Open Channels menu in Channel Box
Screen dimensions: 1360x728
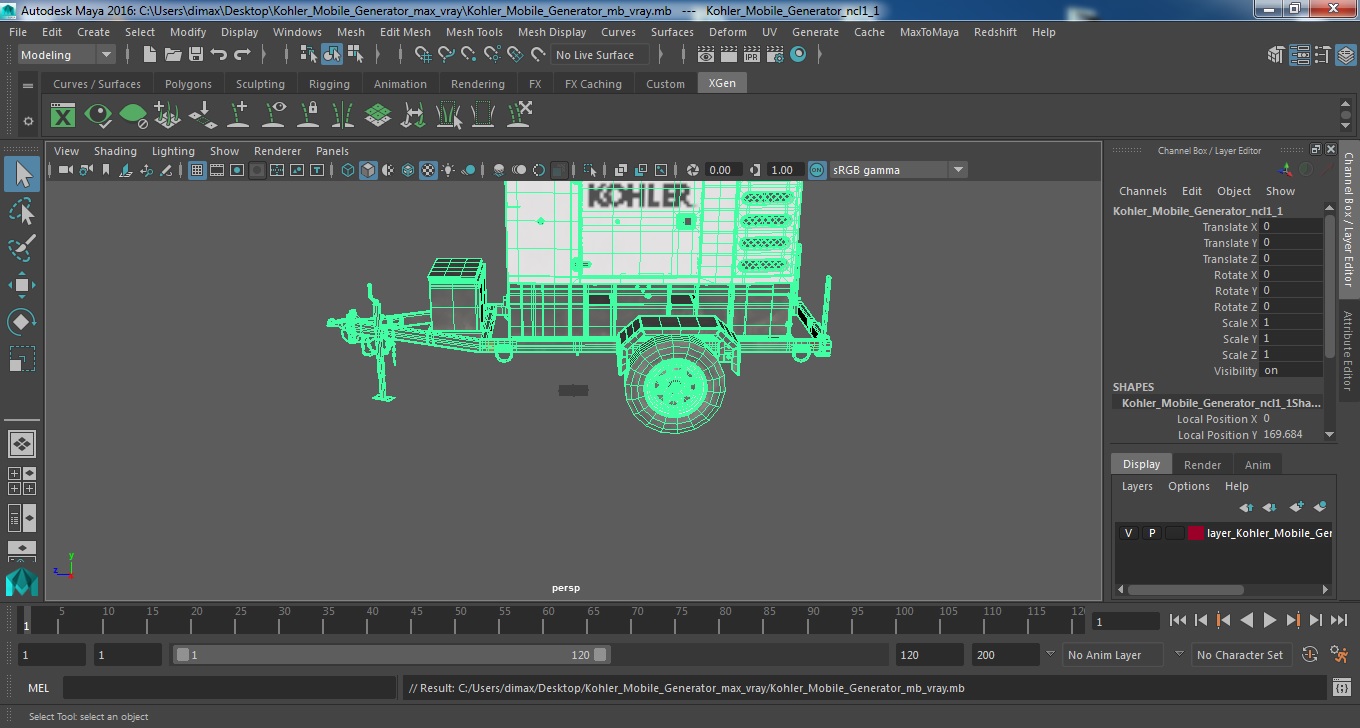click(1142, 191)
